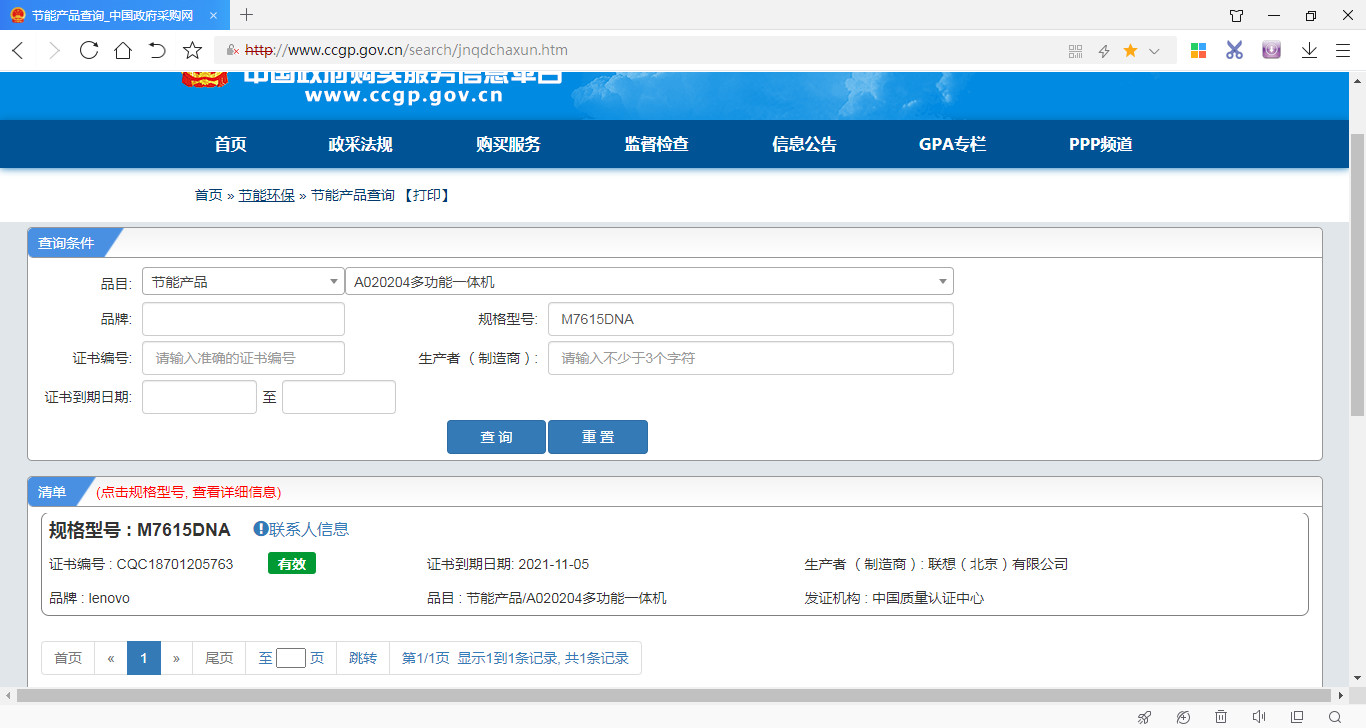This screenshot has width=1366, height=728.
Task: Open 购买服务 in the navigation bar
Action: [x=508, y=144]
